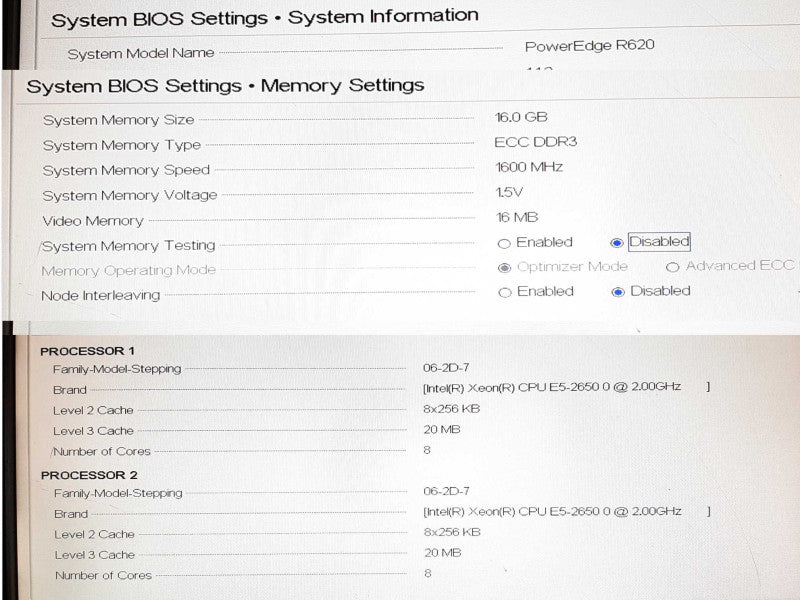Screen dimensions: 800x600
Task: Click Processor 1 Number of Cores label
Action: click(x=102, y=452)
